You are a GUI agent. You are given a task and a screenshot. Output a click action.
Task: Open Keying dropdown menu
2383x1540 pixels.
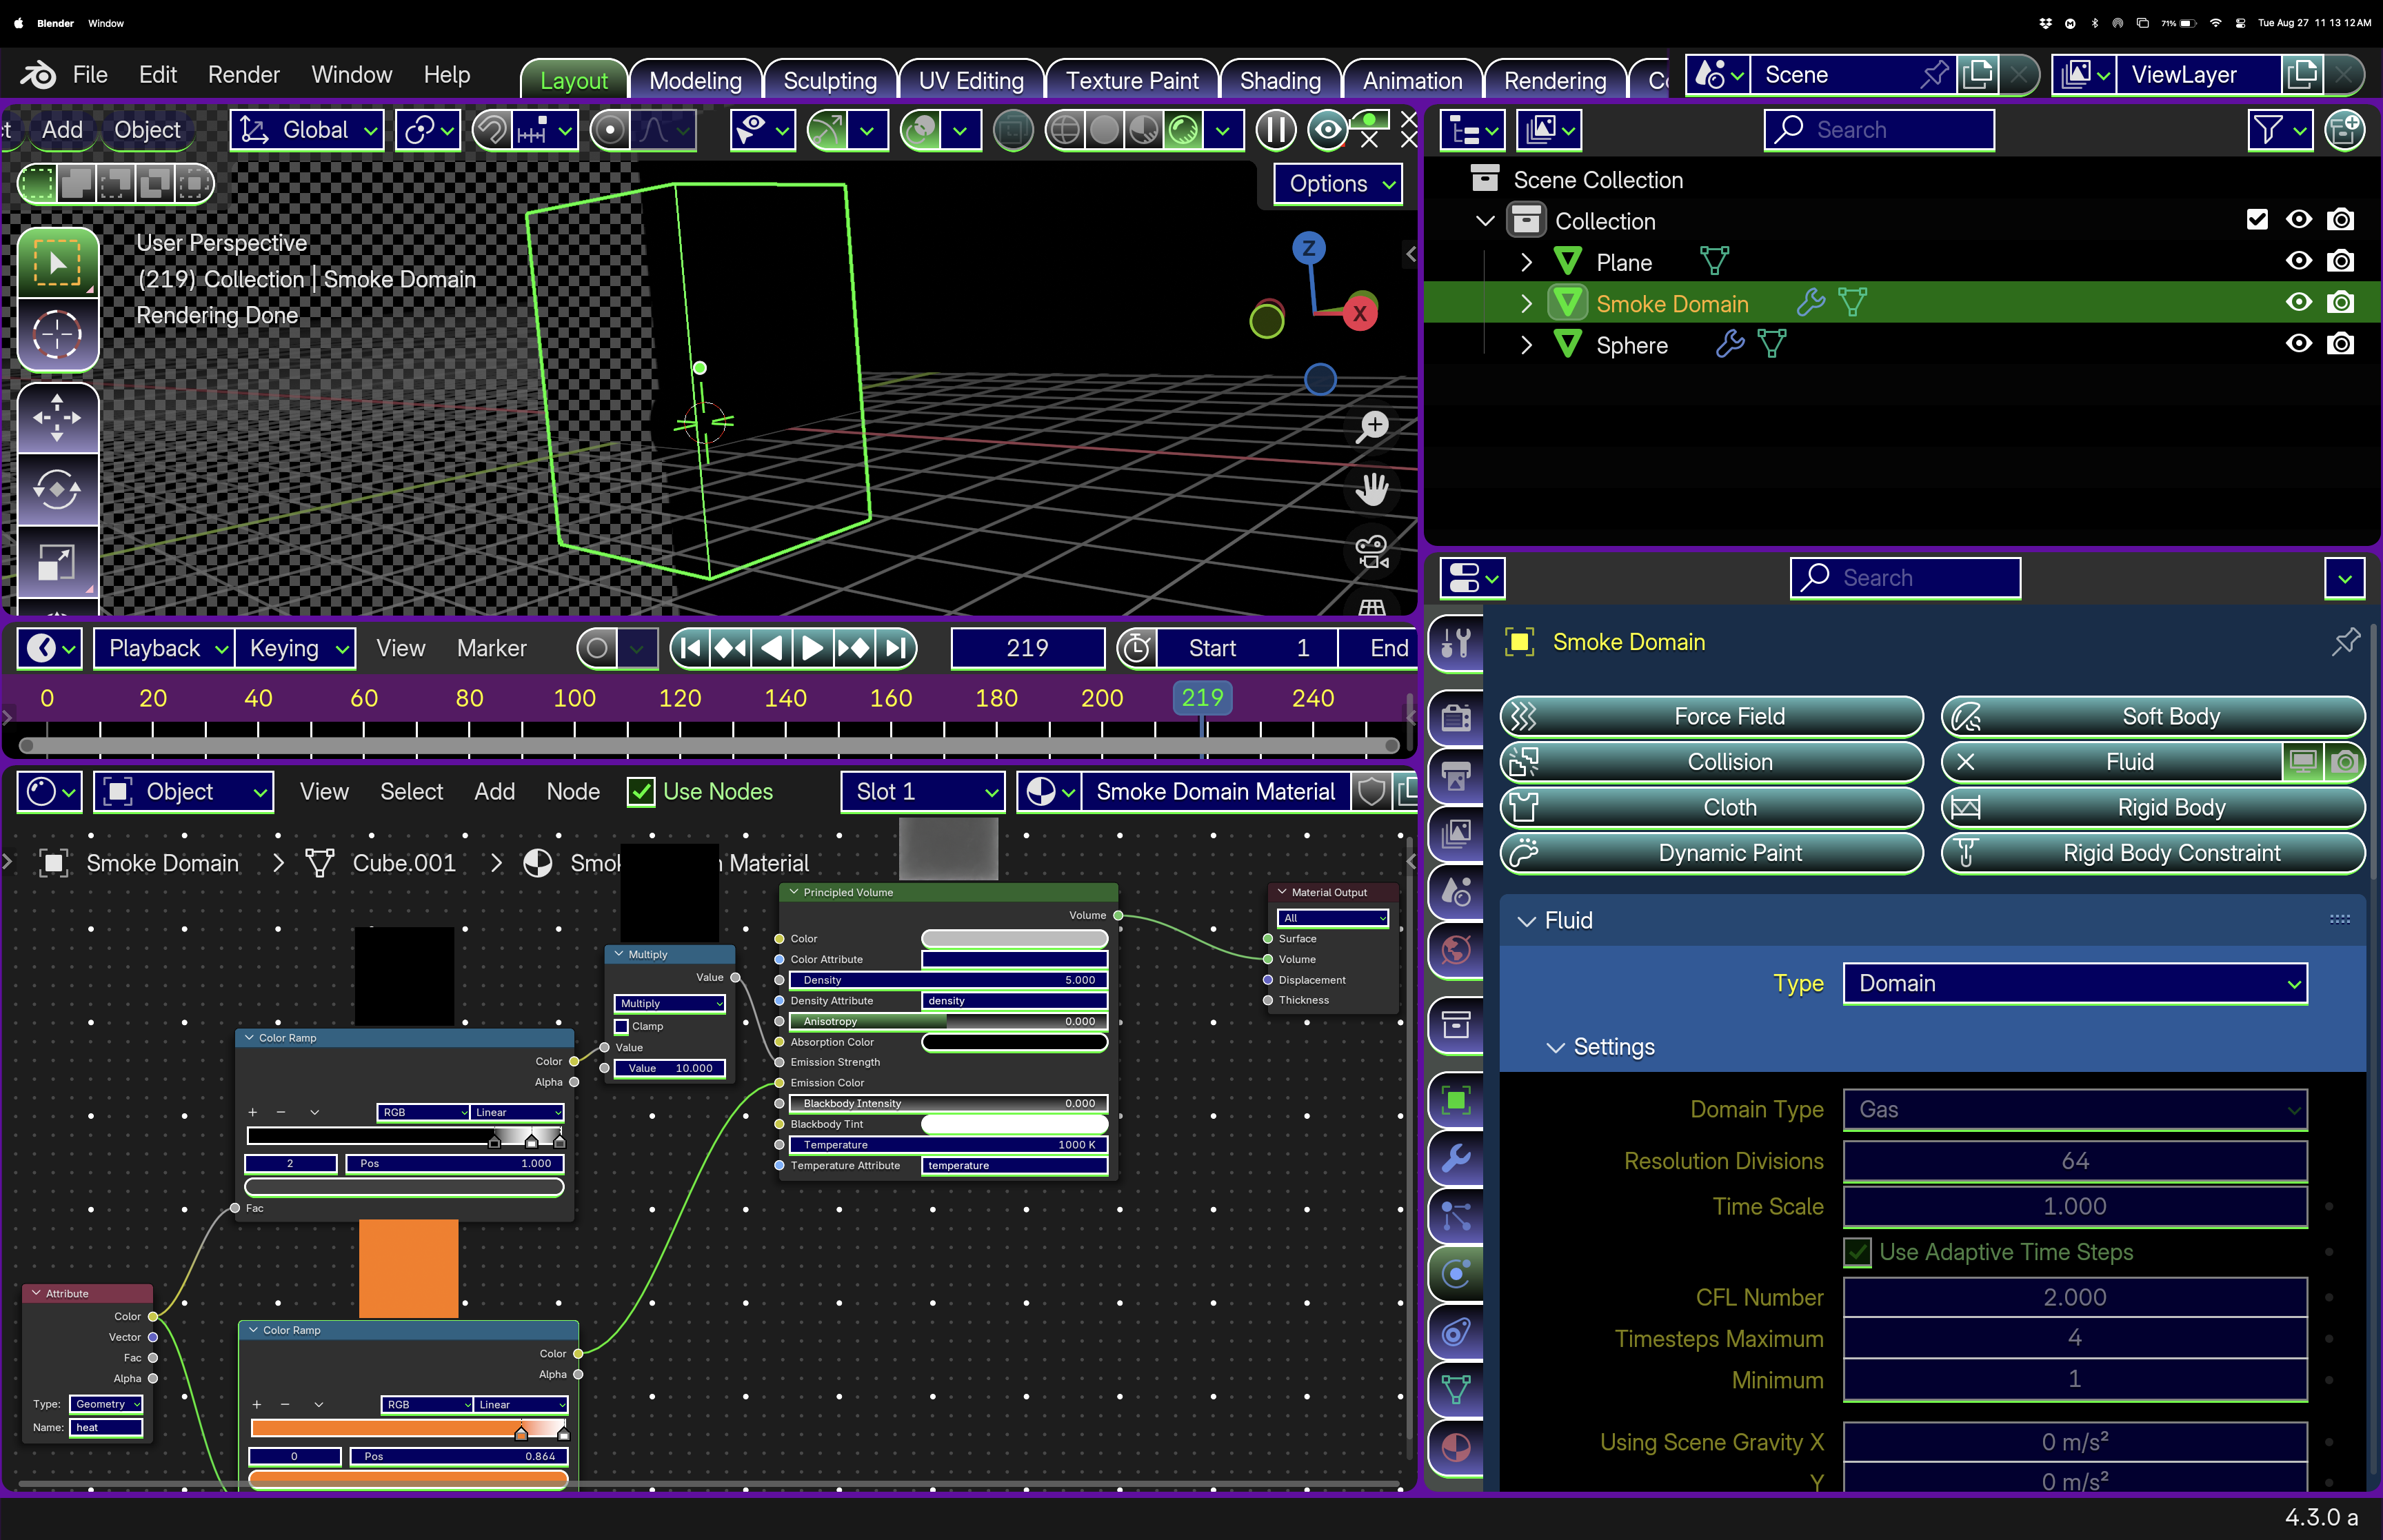[x=296, y=648]
